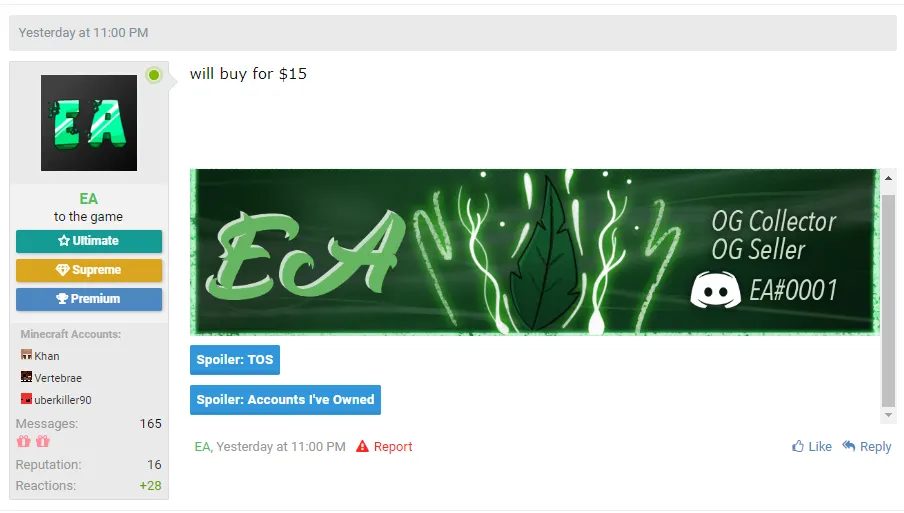The image size is (904, 513).
Task: Click the Like thumbs-up icon
Action: (798, 446)
